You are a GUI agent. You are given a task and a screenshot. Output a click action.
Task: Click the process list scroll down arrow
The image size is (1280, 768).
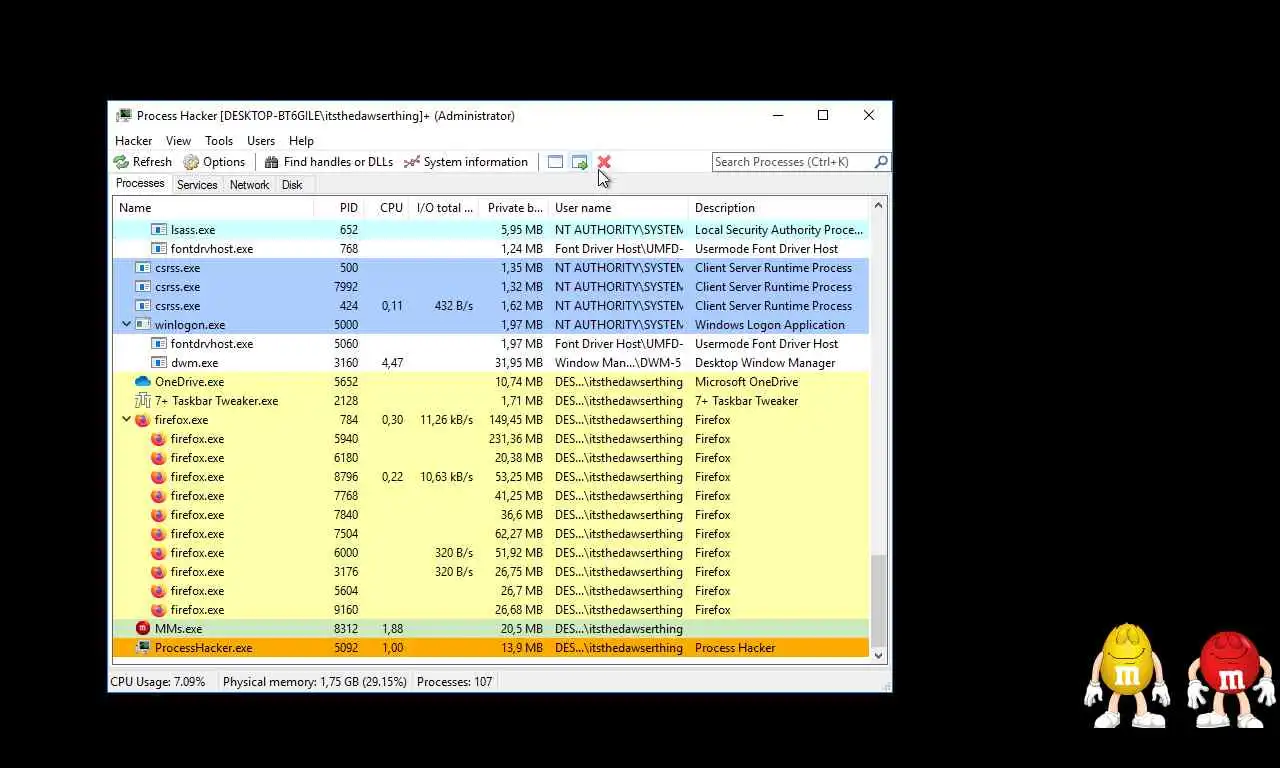pos(878,655)
